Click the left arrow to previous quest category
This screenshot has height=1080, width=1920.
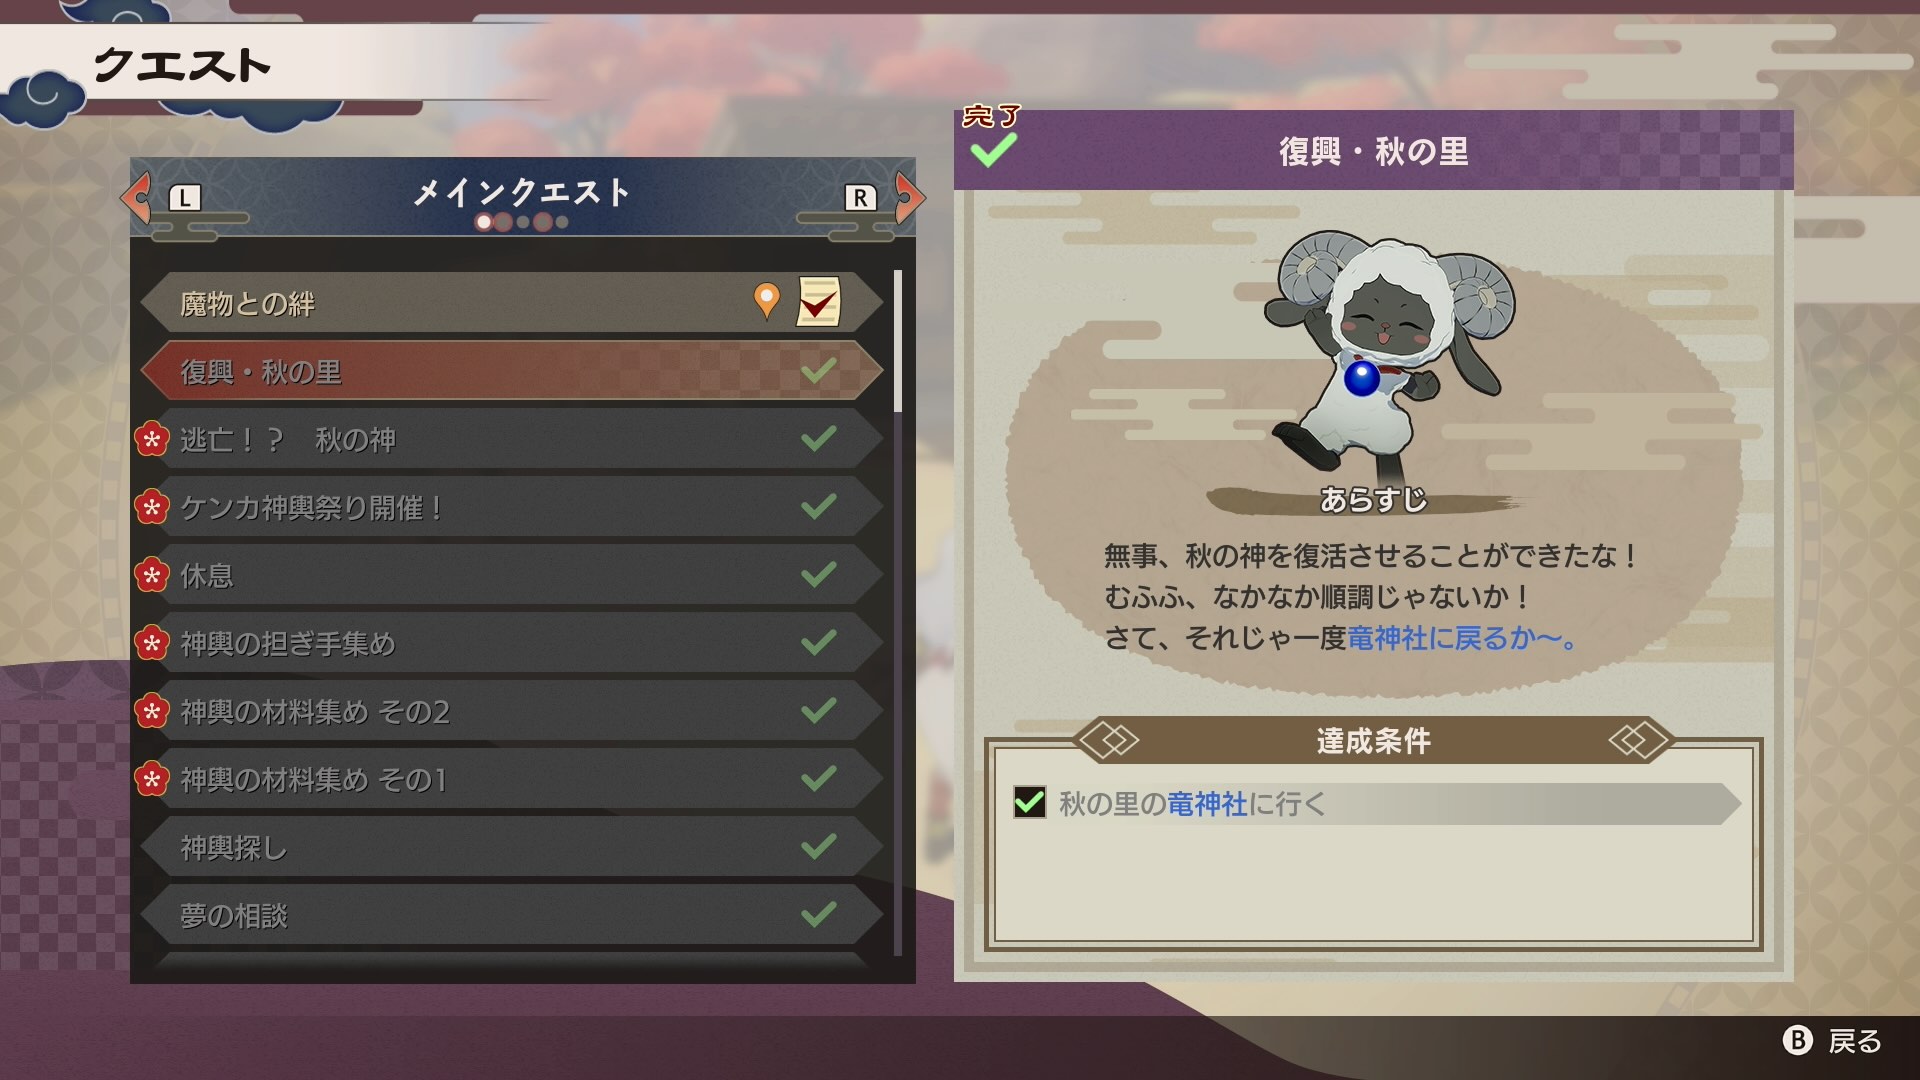[x=136, y=197]
